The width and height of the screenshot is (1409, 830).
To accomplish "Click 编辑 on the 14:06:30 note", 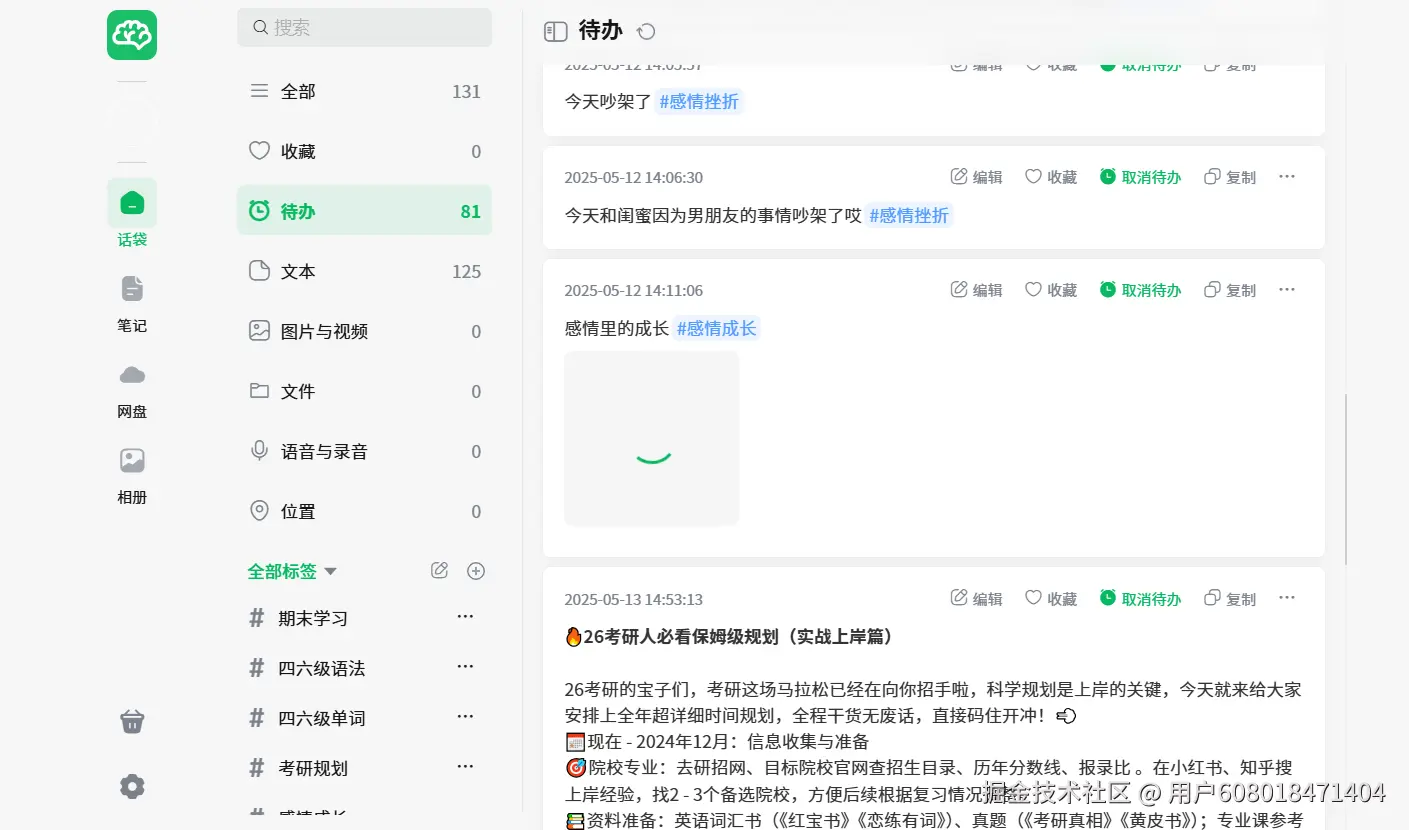I will tap(976, 177).
